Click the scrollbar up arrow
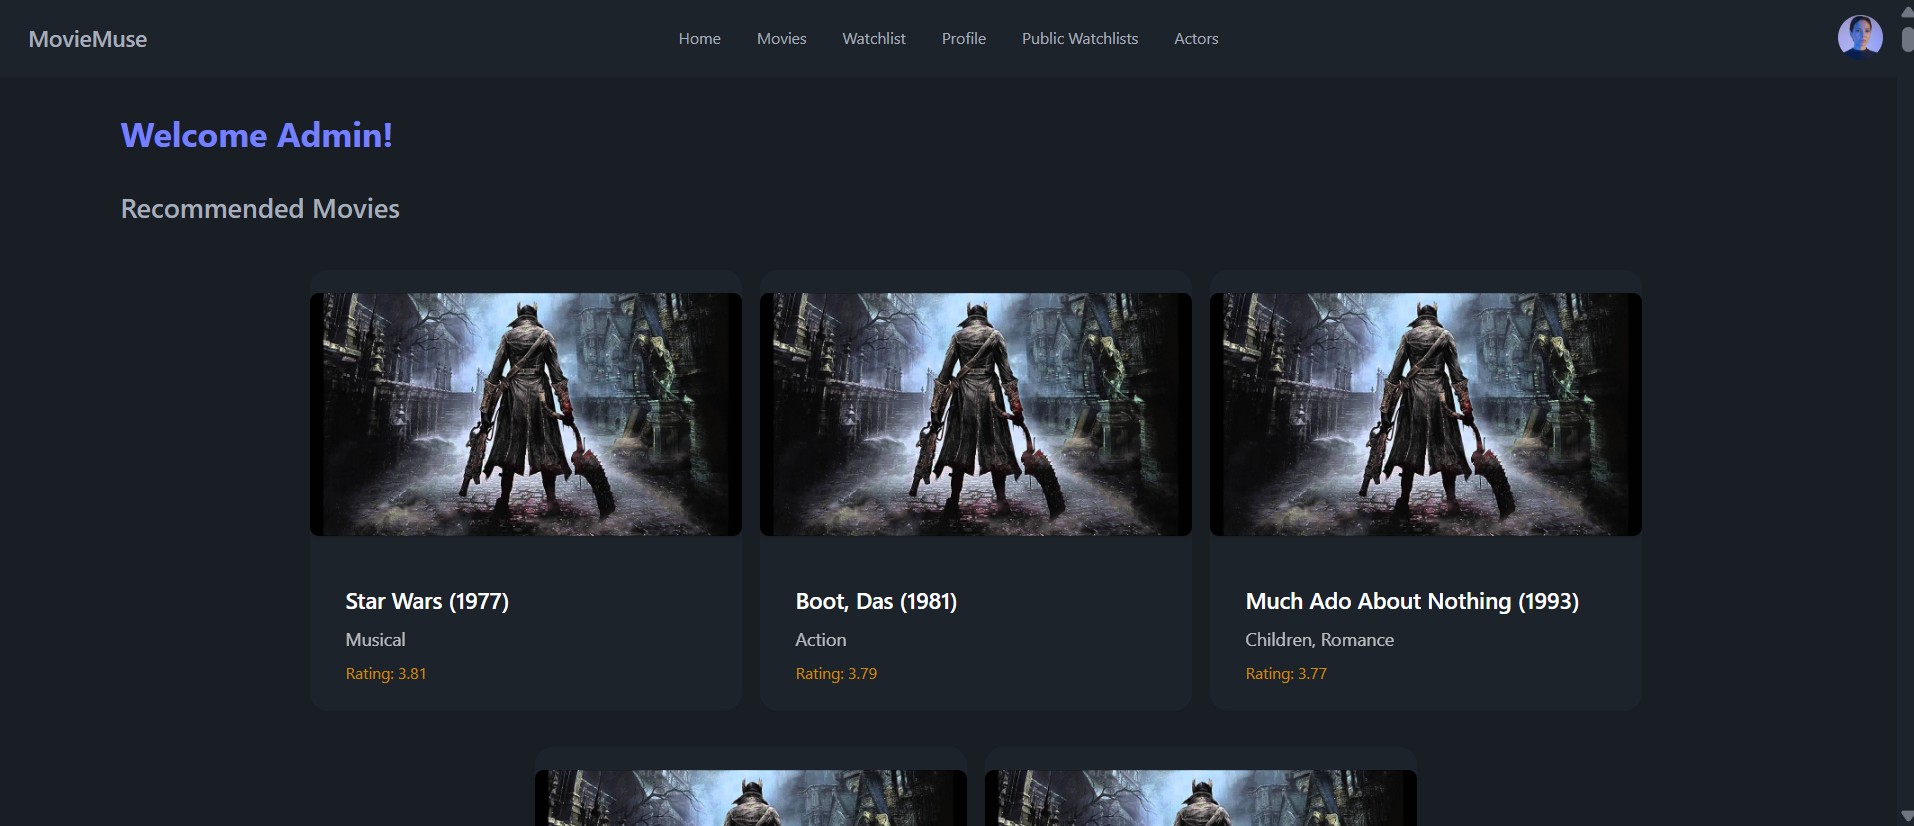The width and height of the screenshot is (1914, 826). 1906,10
